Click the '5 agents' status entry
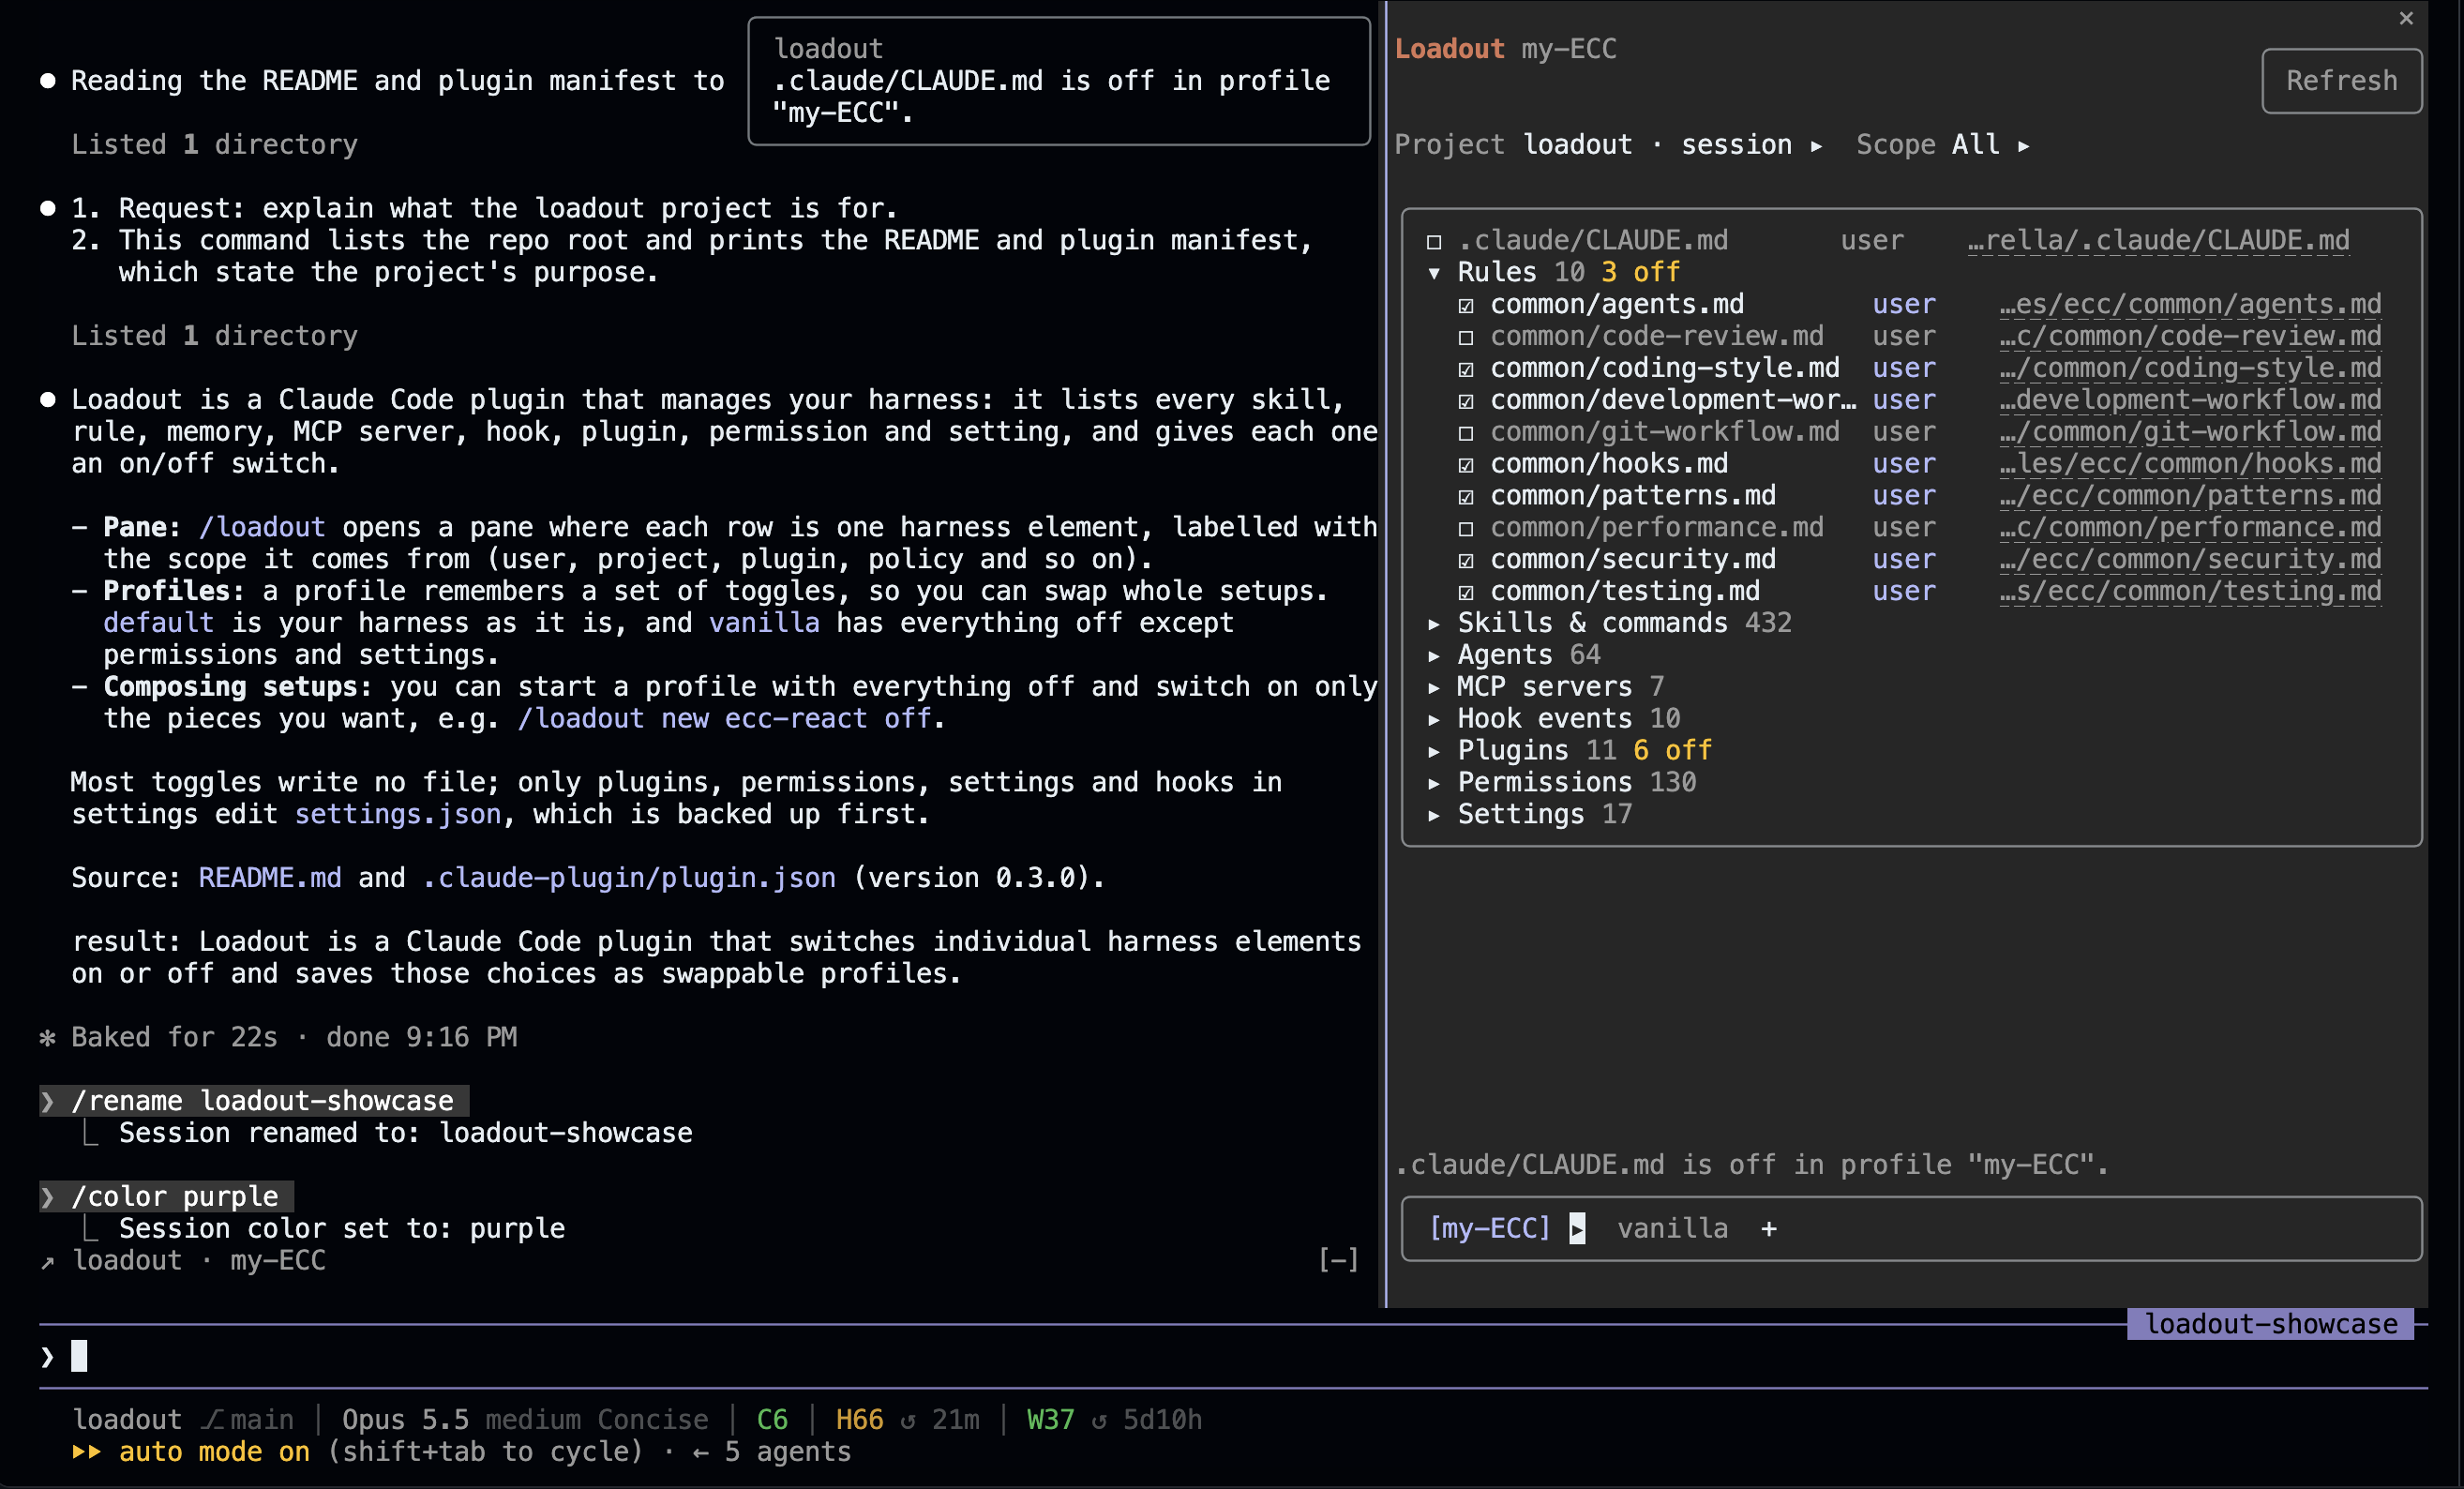The width and height of the screenshot is (2464, 1489). 787,1452
